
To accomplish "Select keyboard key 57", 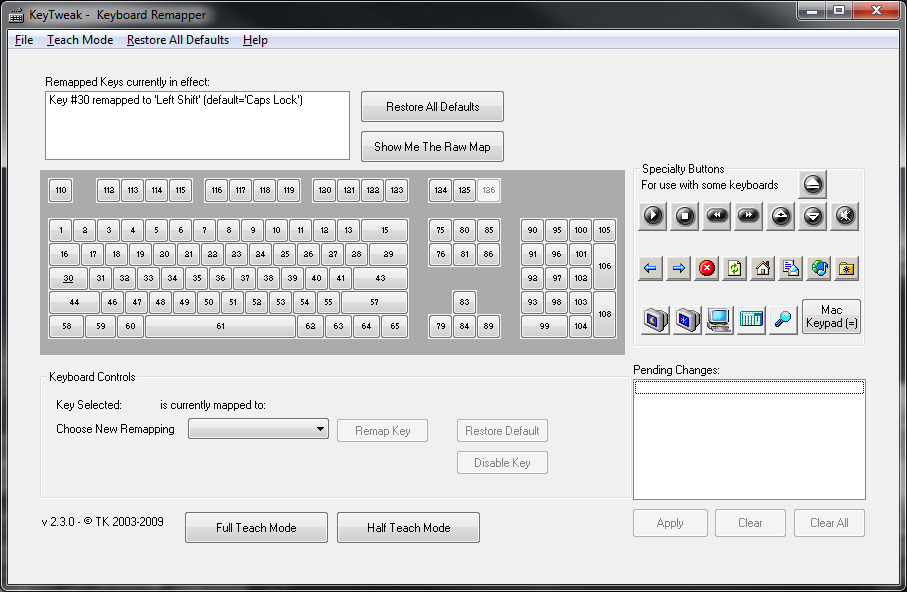I will coord(374,302).
